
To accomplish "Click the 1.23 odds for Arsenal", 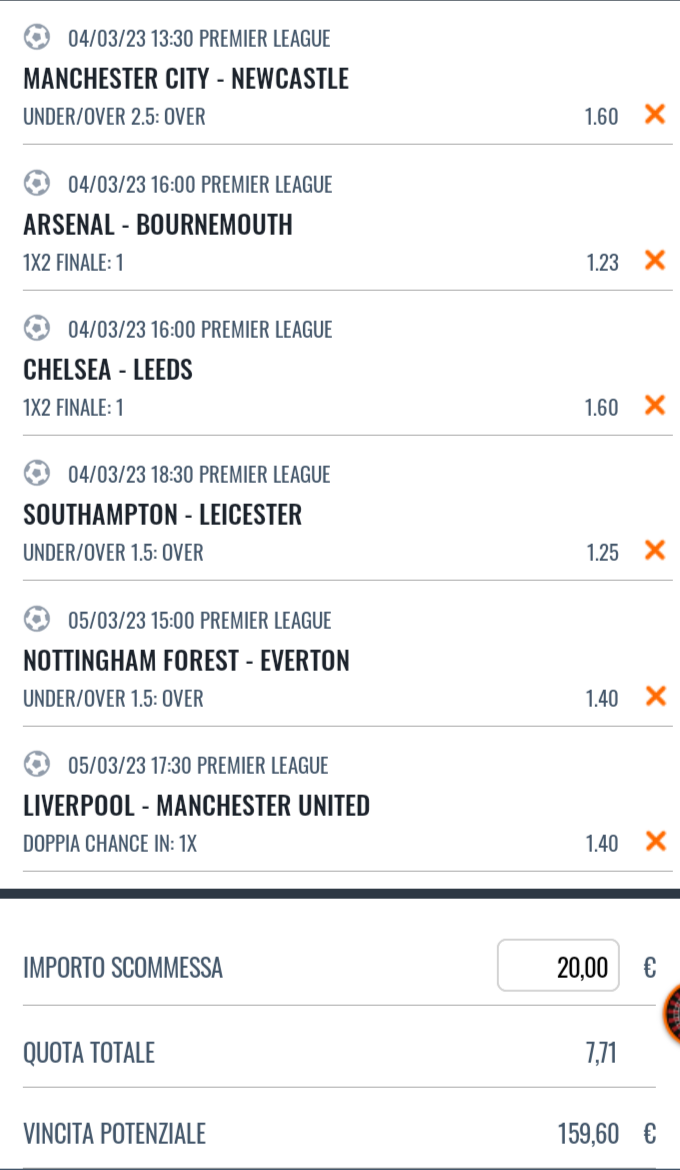I will click(602, 262).
